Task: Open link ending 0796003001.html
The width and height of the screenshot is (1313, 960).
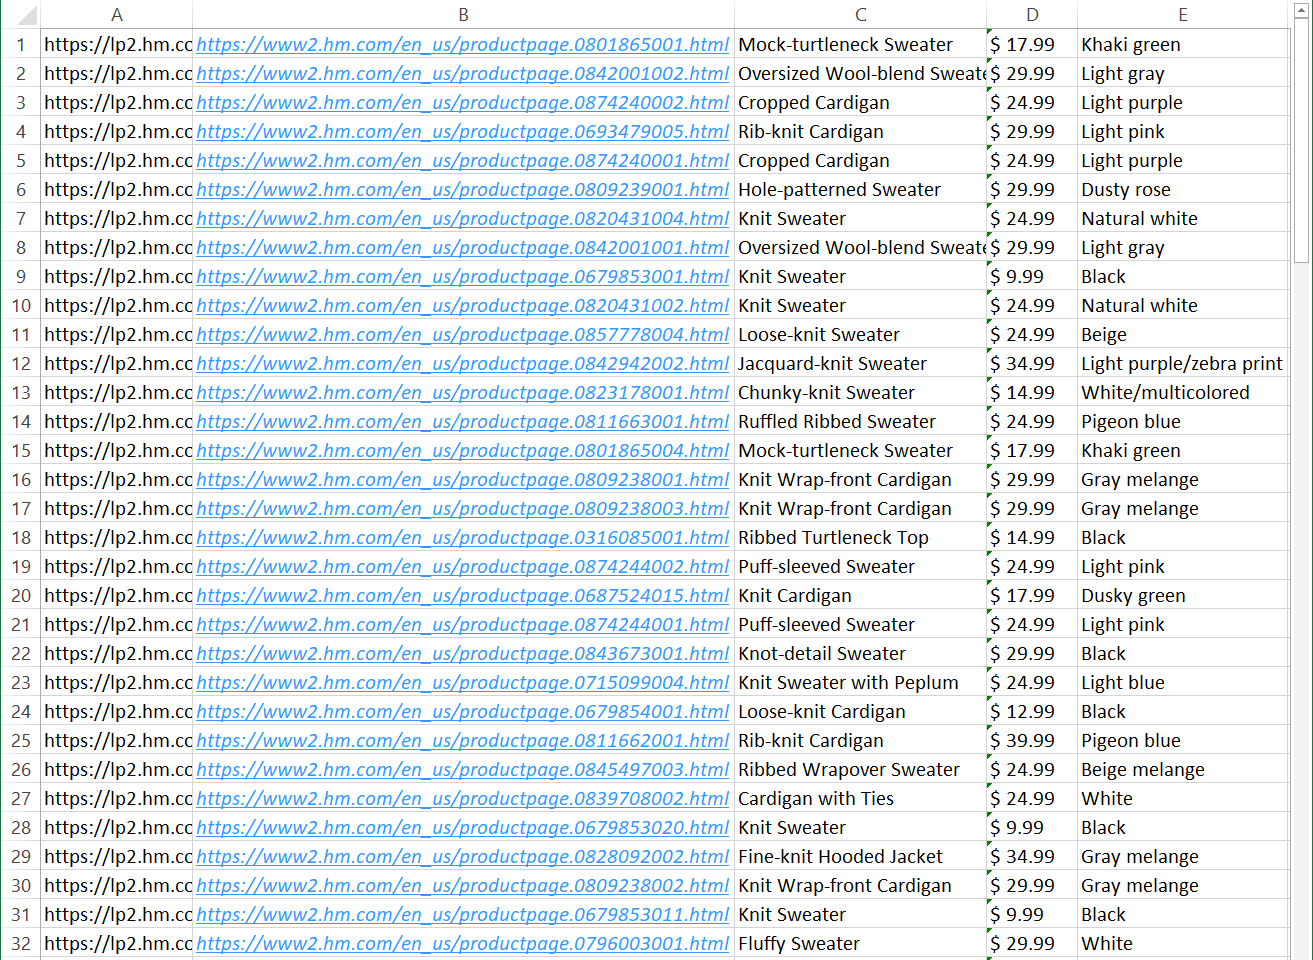Action: point(462,944)
